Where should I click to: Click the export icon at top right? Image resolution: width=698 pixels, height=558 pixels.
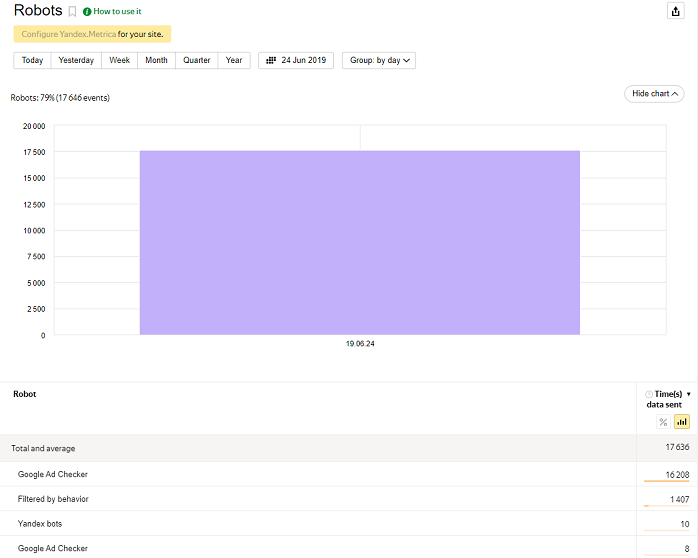[x=675, y=10]
